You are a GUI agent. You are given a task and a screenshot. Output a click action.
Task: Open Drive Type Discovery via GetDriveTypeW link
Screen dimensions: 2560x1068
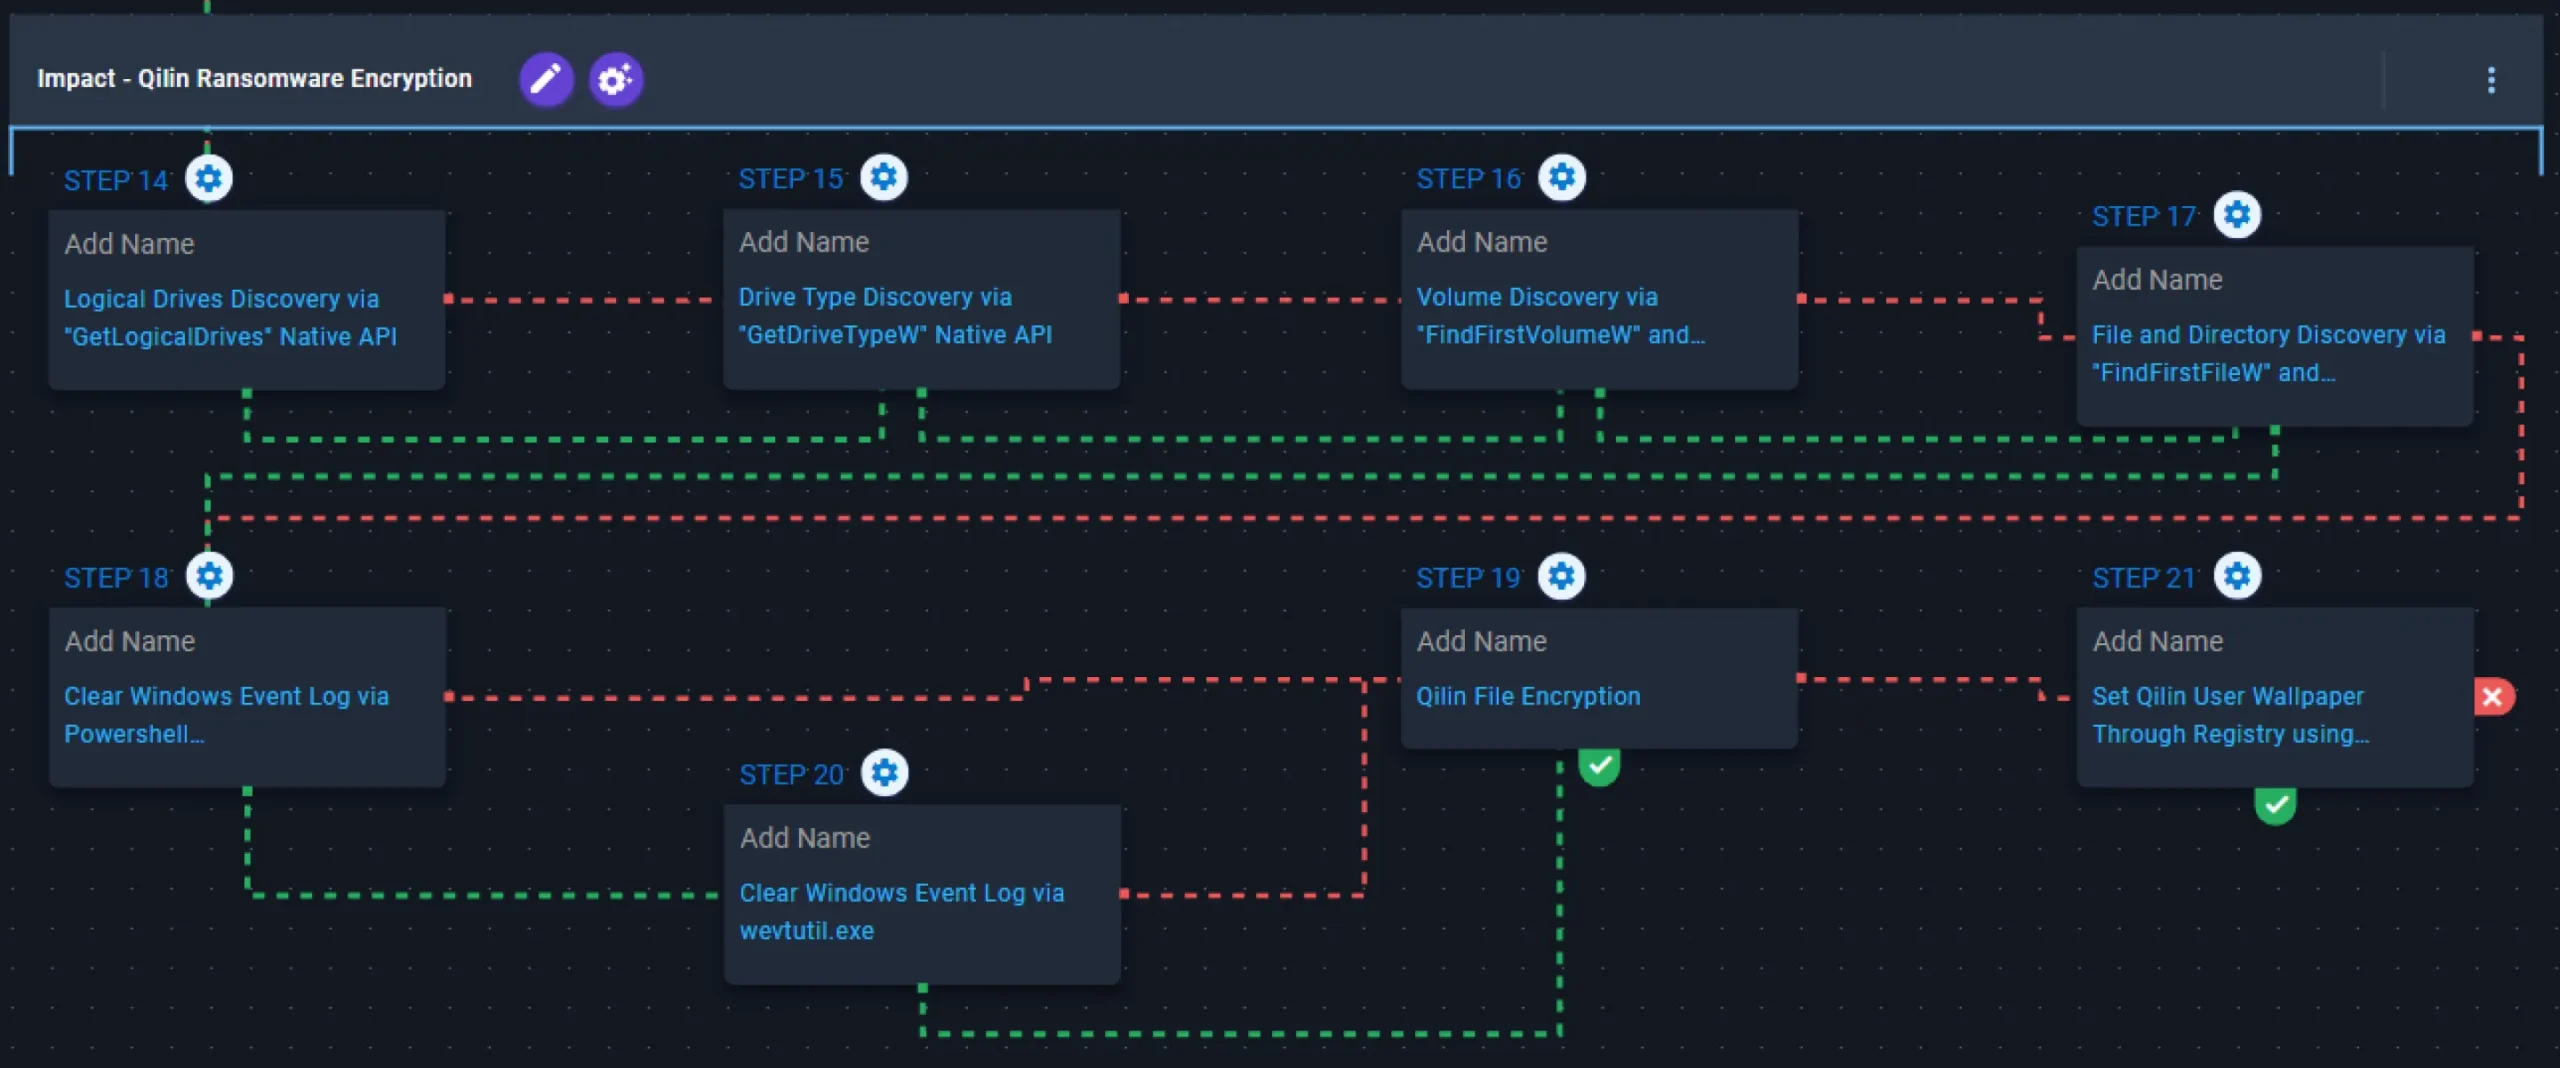pyautogui.click(x=895, y=315)
